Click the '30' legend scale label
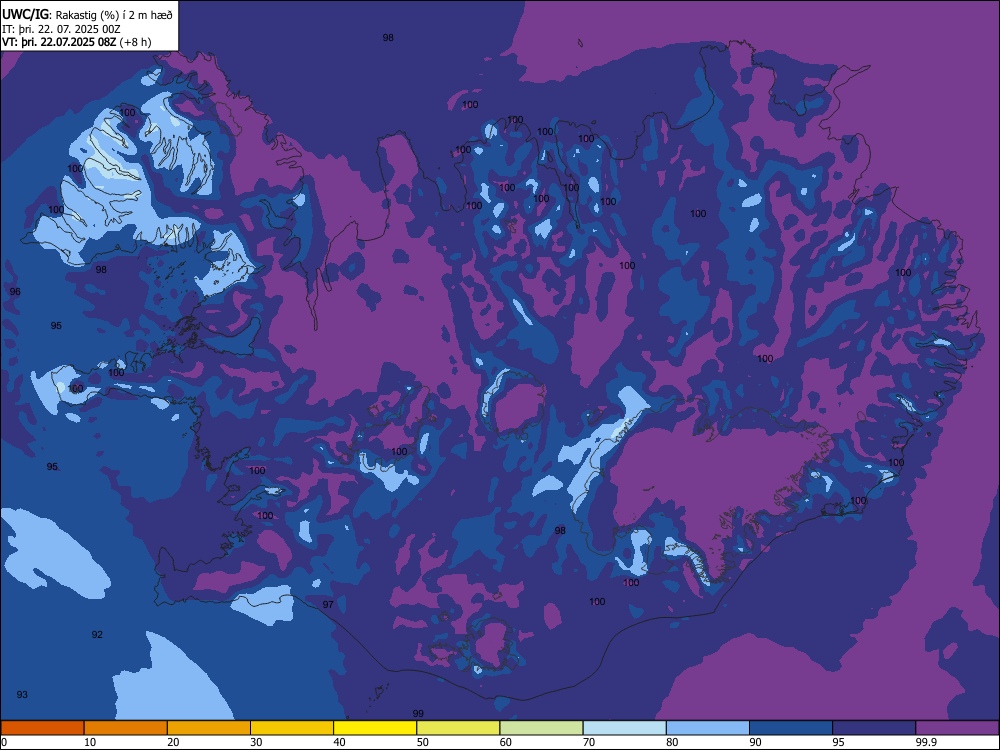 (256, 742)
